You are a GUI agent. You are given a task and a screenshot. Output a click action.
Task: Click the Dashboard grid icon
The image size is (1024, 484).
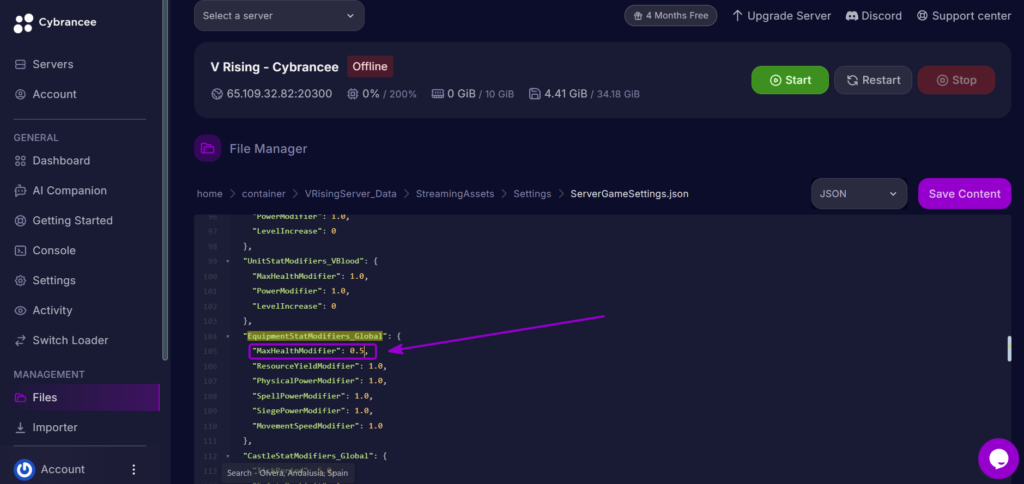click(20, 161)
